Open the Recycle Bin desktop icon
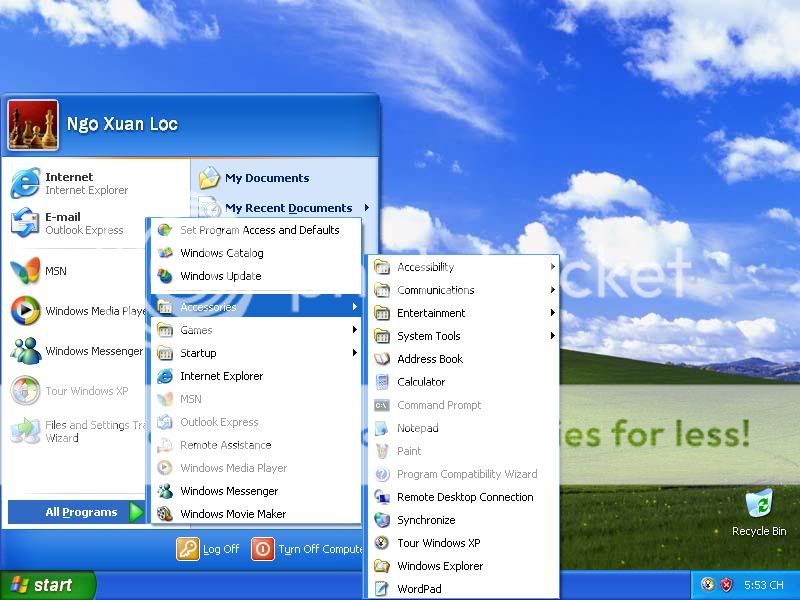This screenshot has width=800, height=600. pos(759,504)
